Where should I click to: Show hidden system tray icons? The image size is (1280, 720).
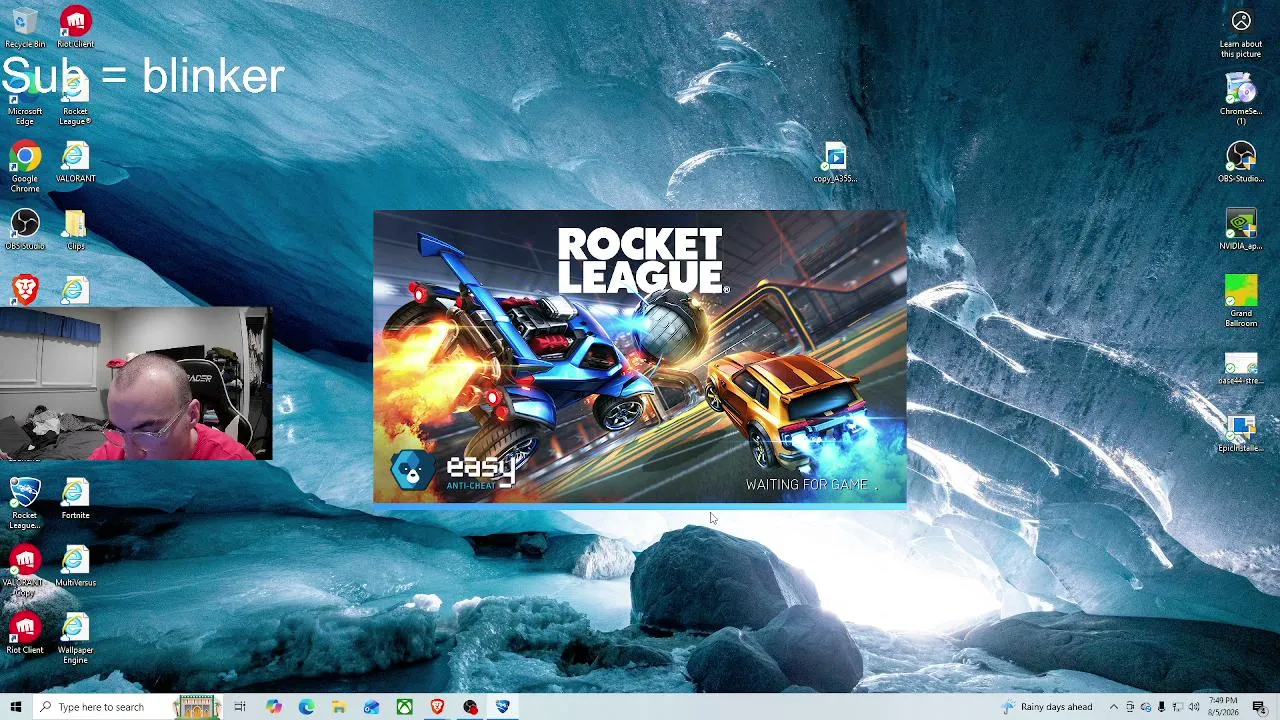point(1113,707)
